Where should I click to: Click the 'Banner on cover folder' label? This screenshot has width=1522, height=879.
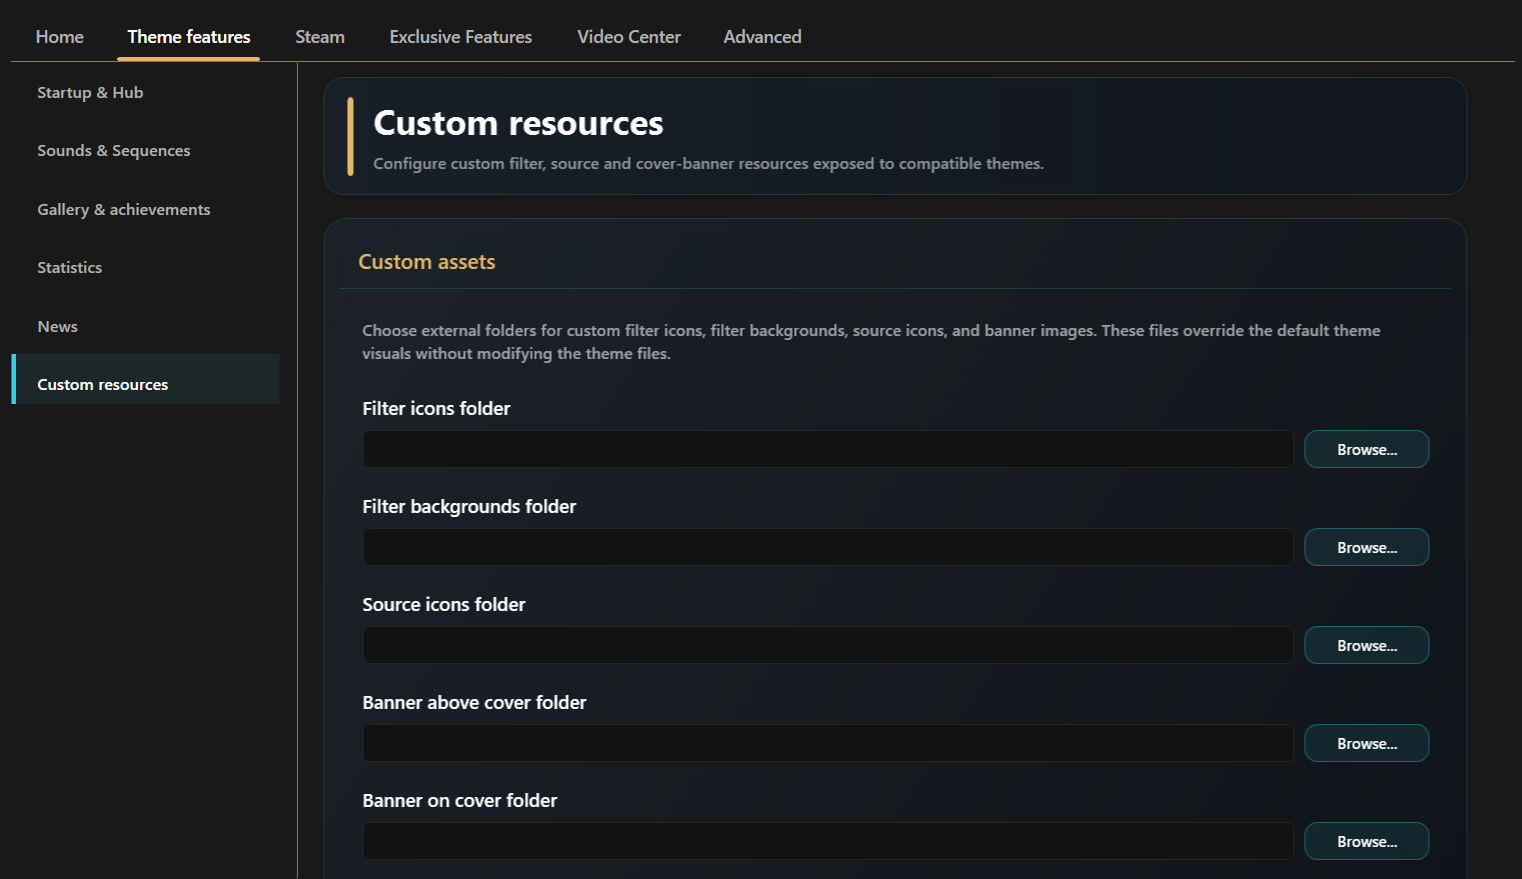click(460, 800)
